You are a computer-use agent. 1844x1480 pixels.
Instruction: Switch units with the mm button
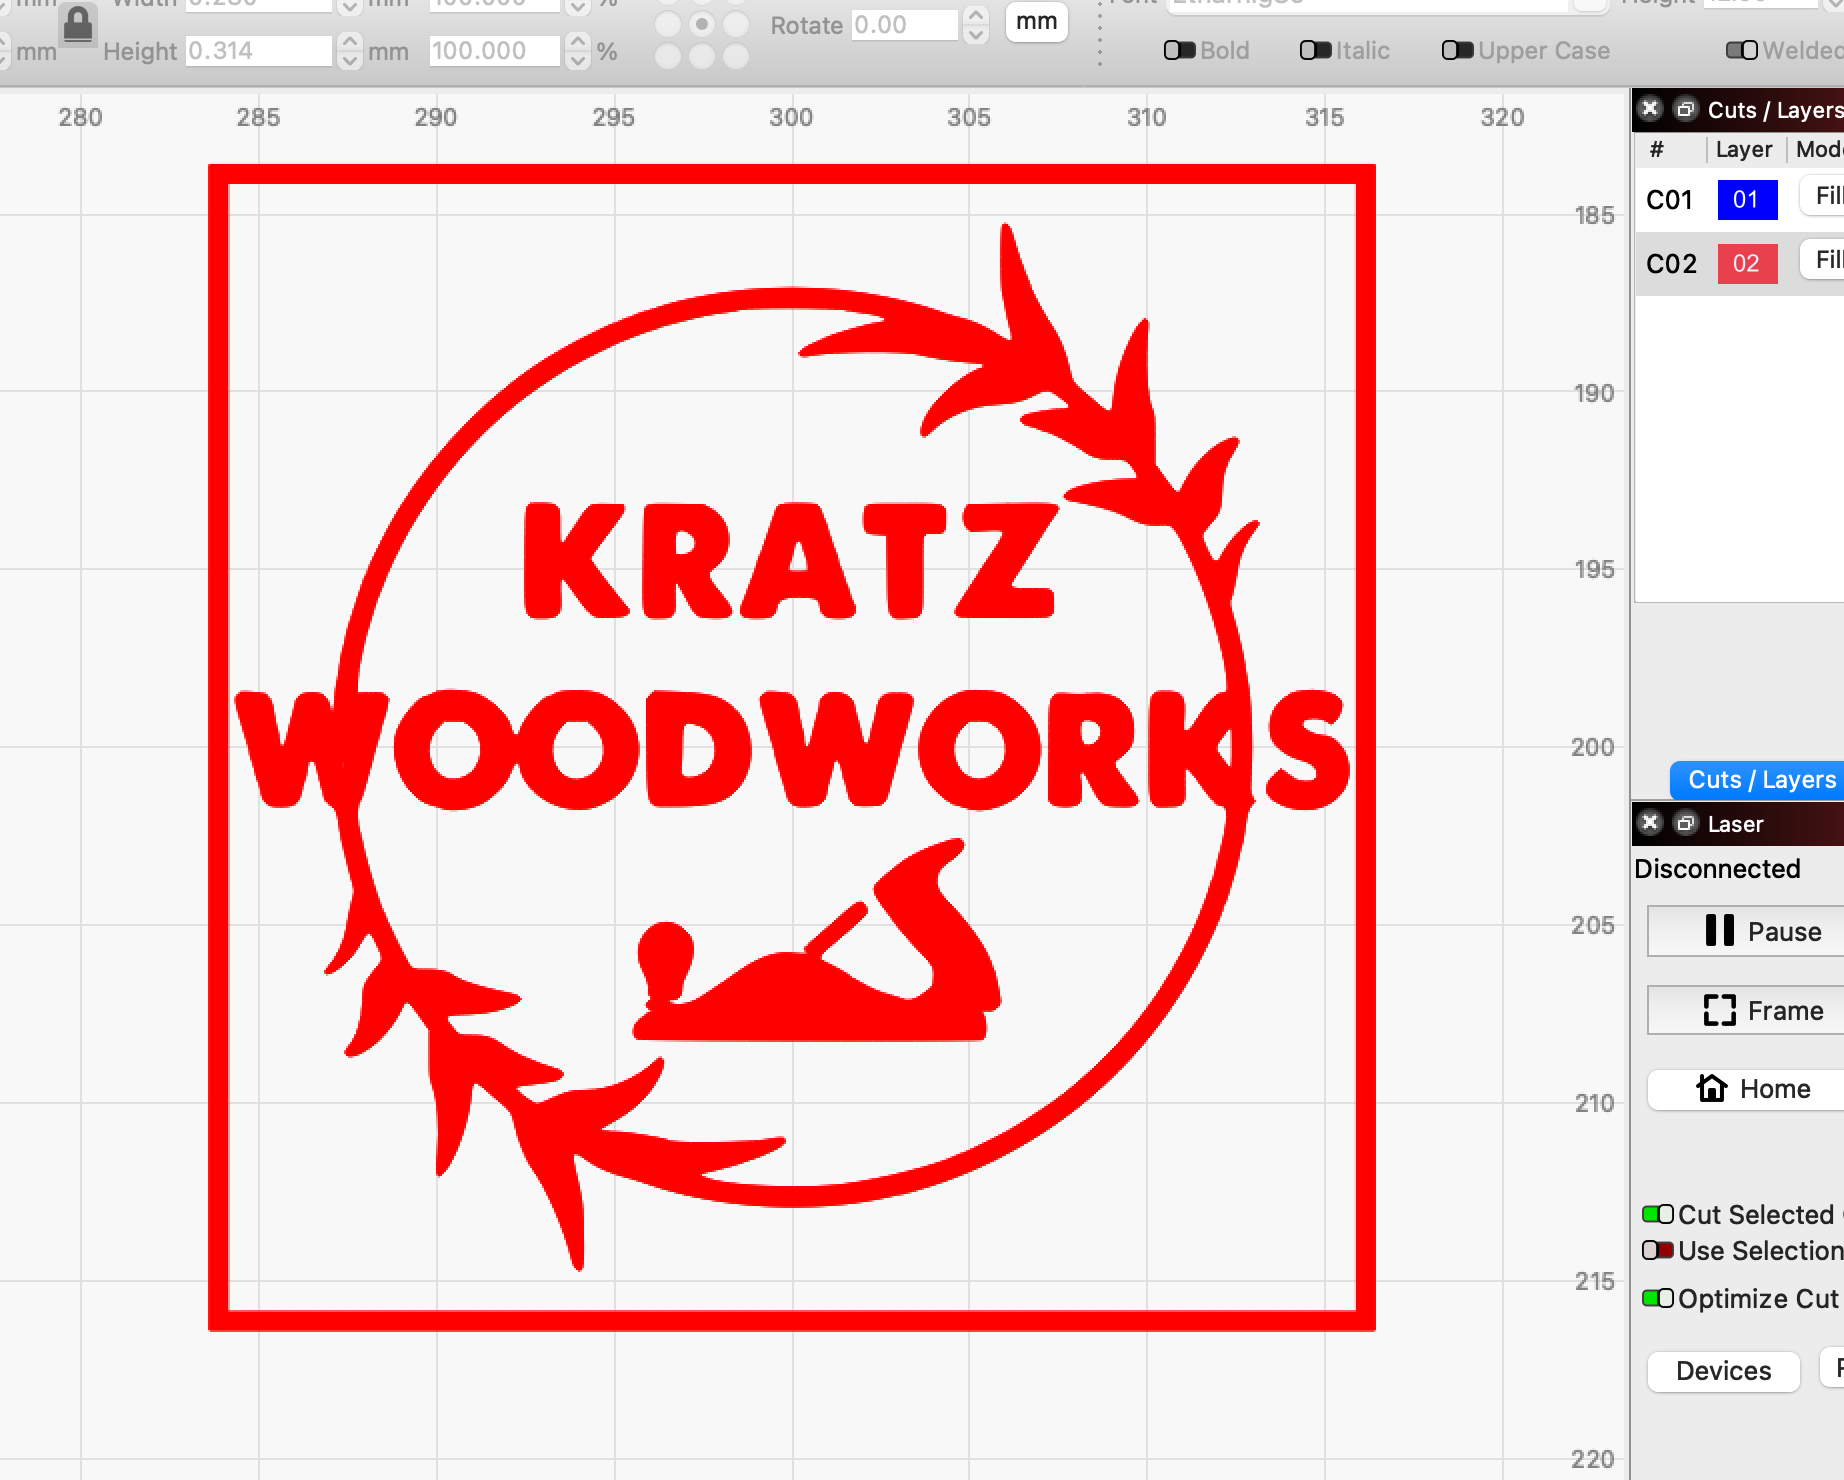pyautogui.click(x=1037, y=22)
